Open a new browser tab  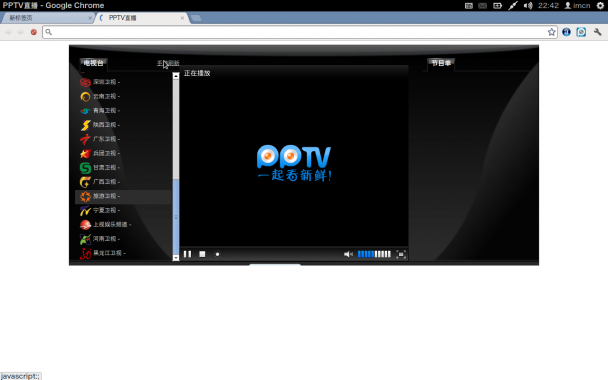click(196, 18)
